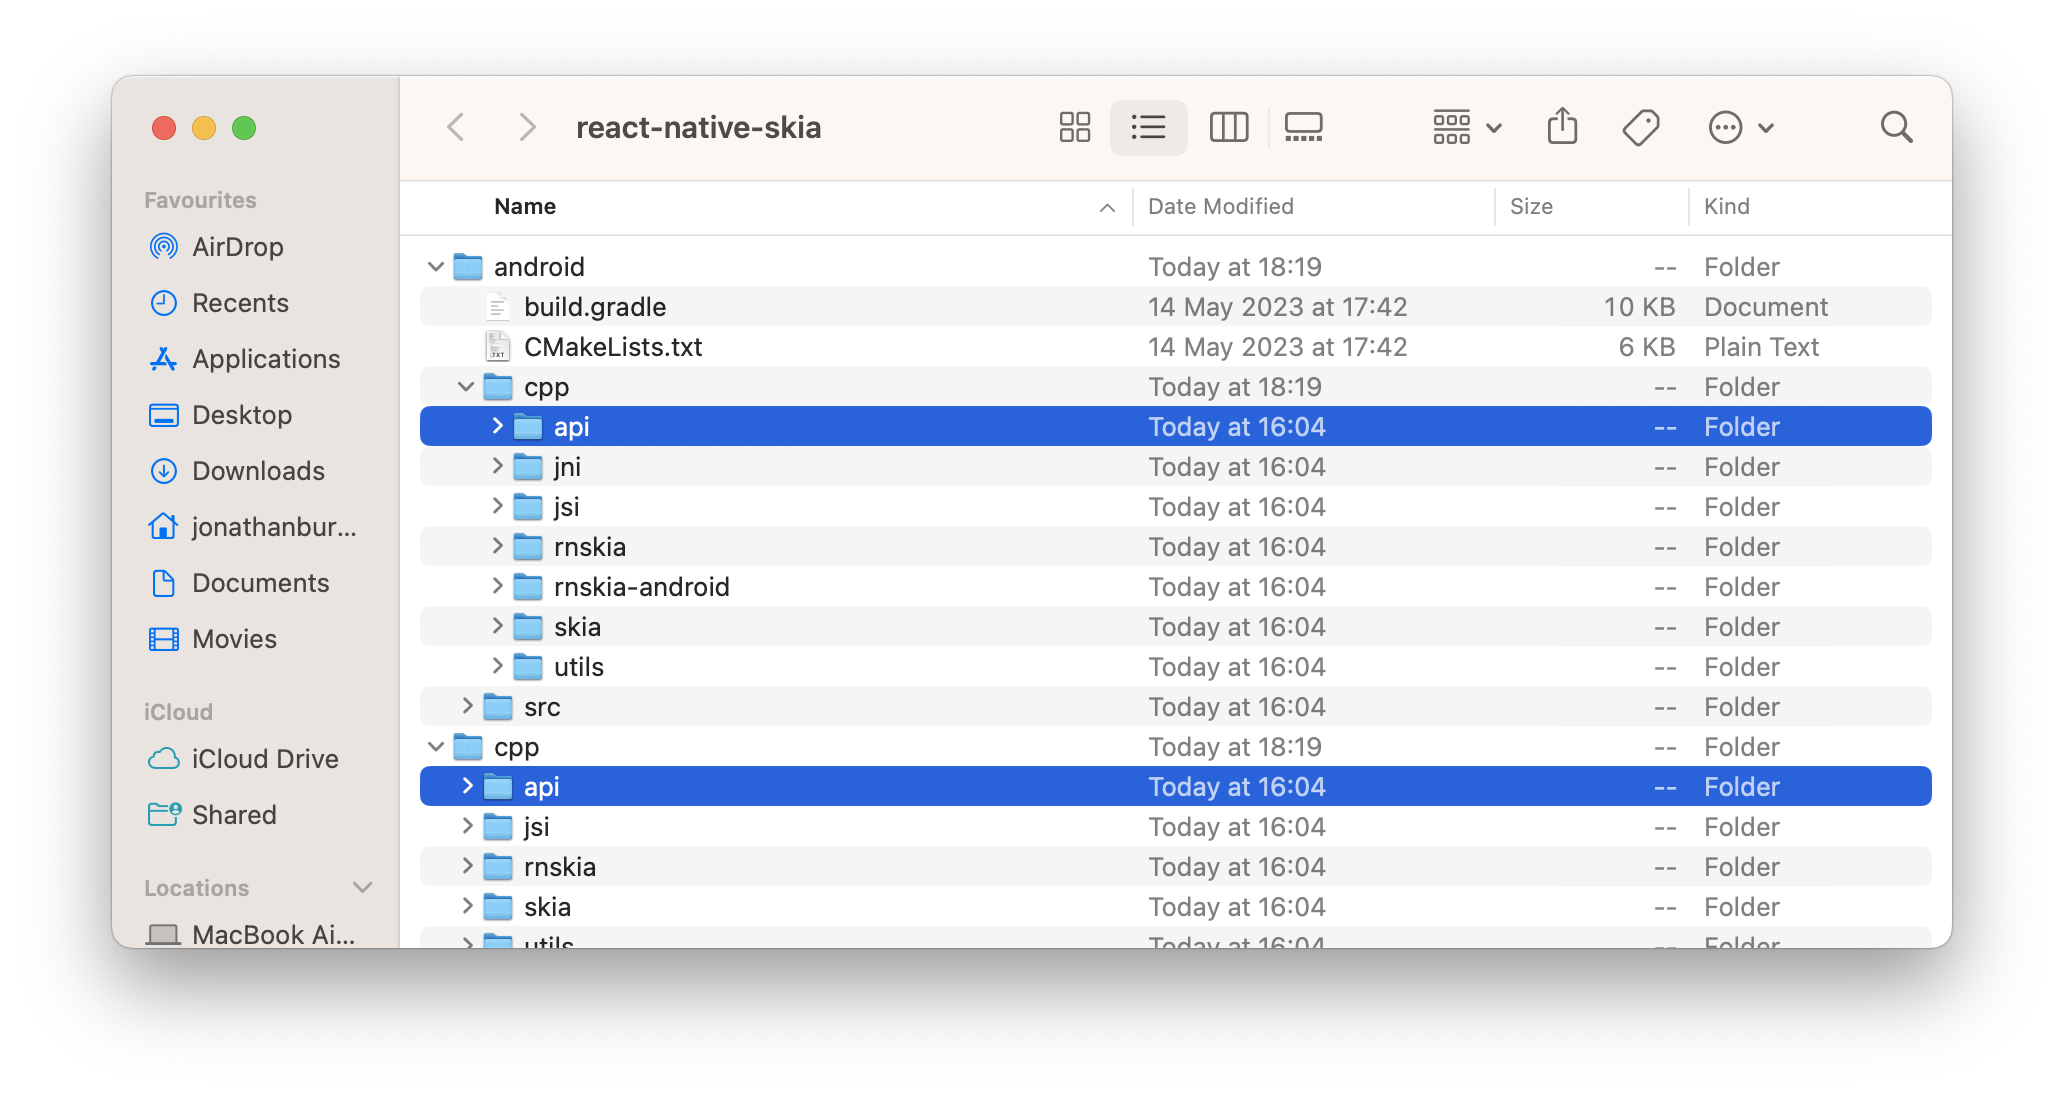Select list view mode
This screenshot has width=2064, height=1096.
pos(1148,127)
